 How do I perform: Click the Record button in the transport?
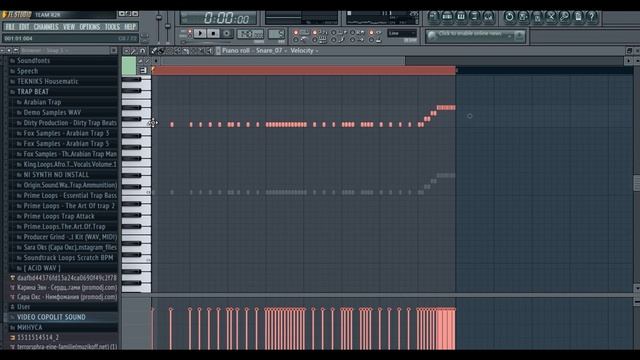click(x=227, y=33)
